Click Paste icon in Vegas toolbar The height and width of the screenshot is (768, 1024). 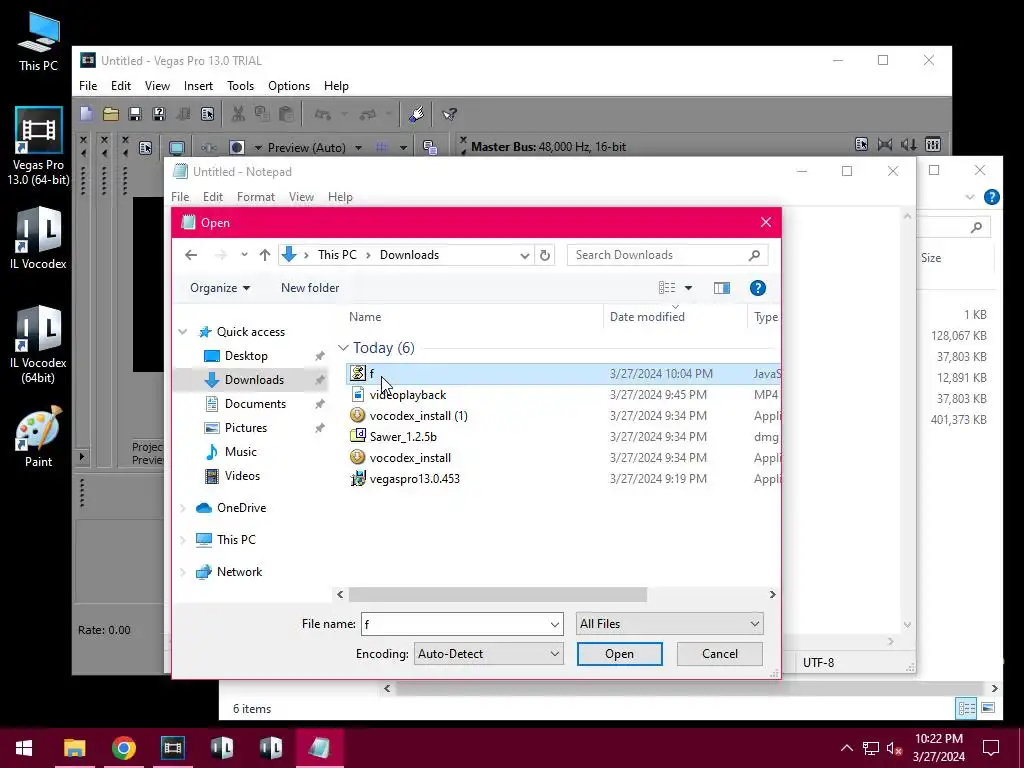click(286, 114)
